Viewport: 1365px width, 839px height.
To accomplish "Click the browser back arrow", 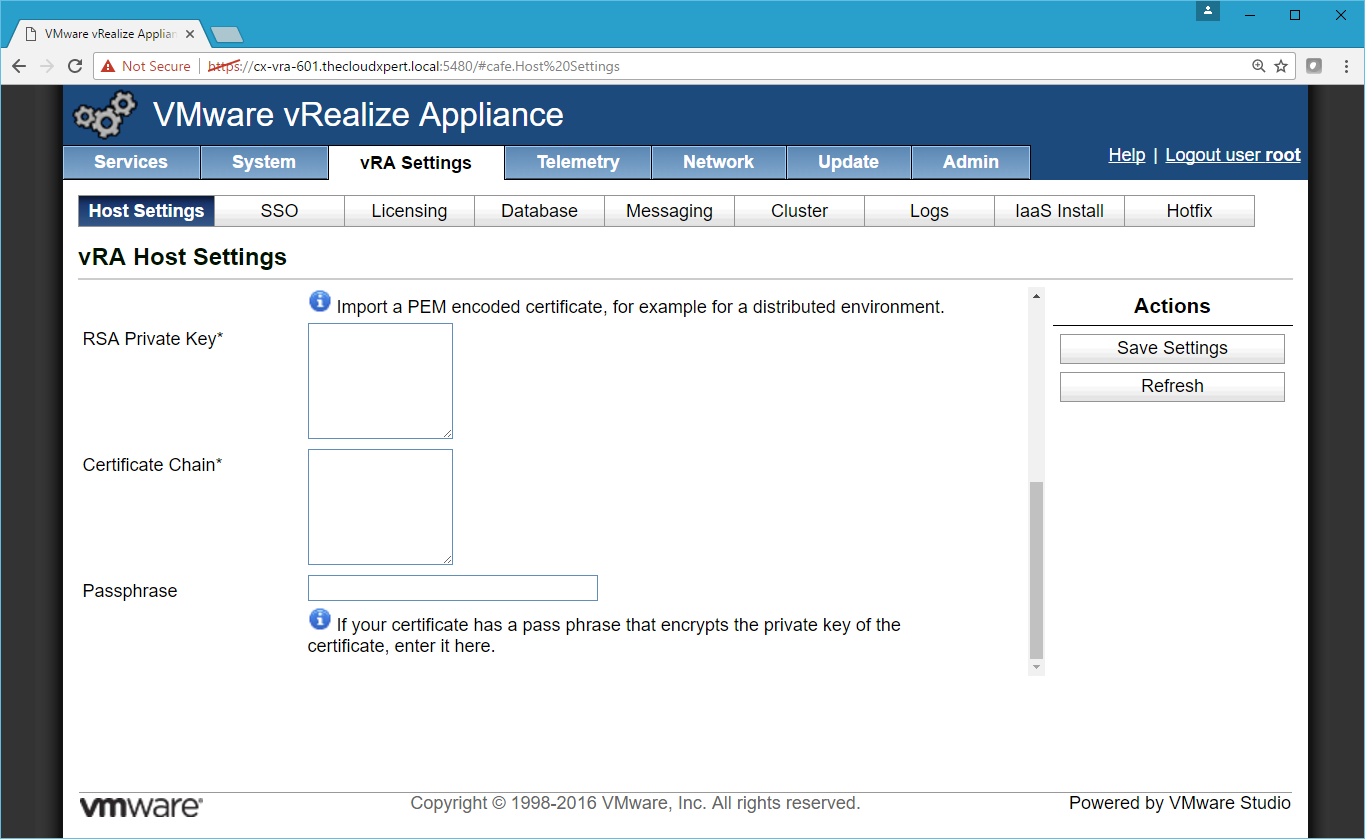I will [19, 66].
